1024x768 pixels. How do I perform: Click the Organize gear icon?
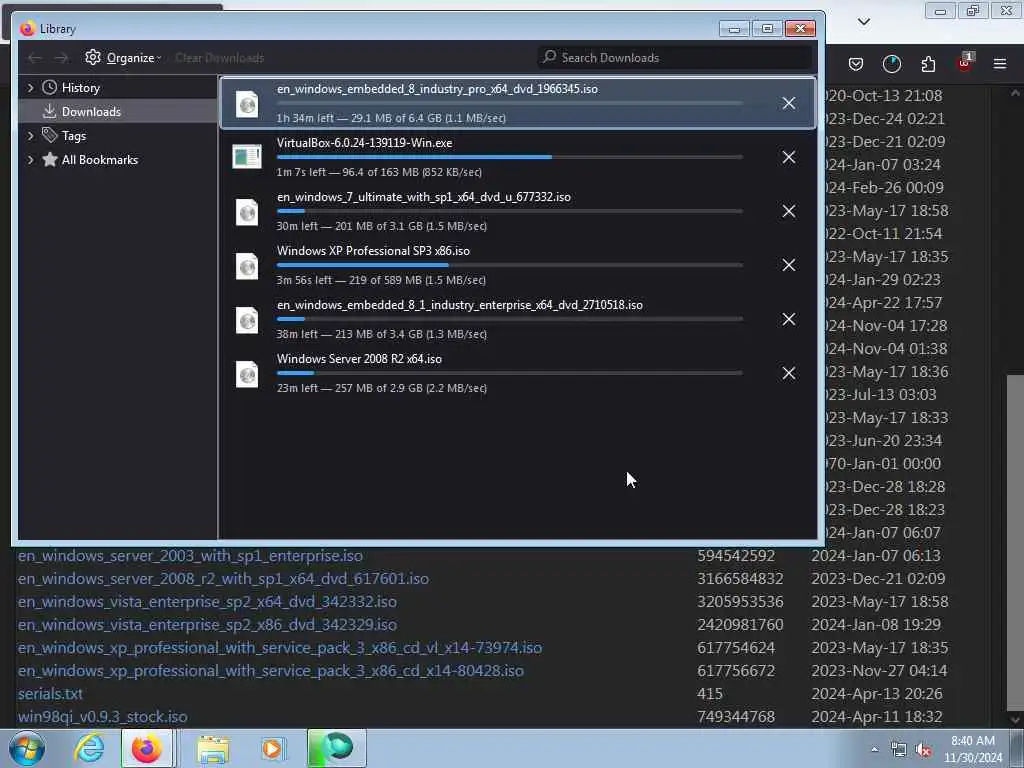tap(93, 57)
